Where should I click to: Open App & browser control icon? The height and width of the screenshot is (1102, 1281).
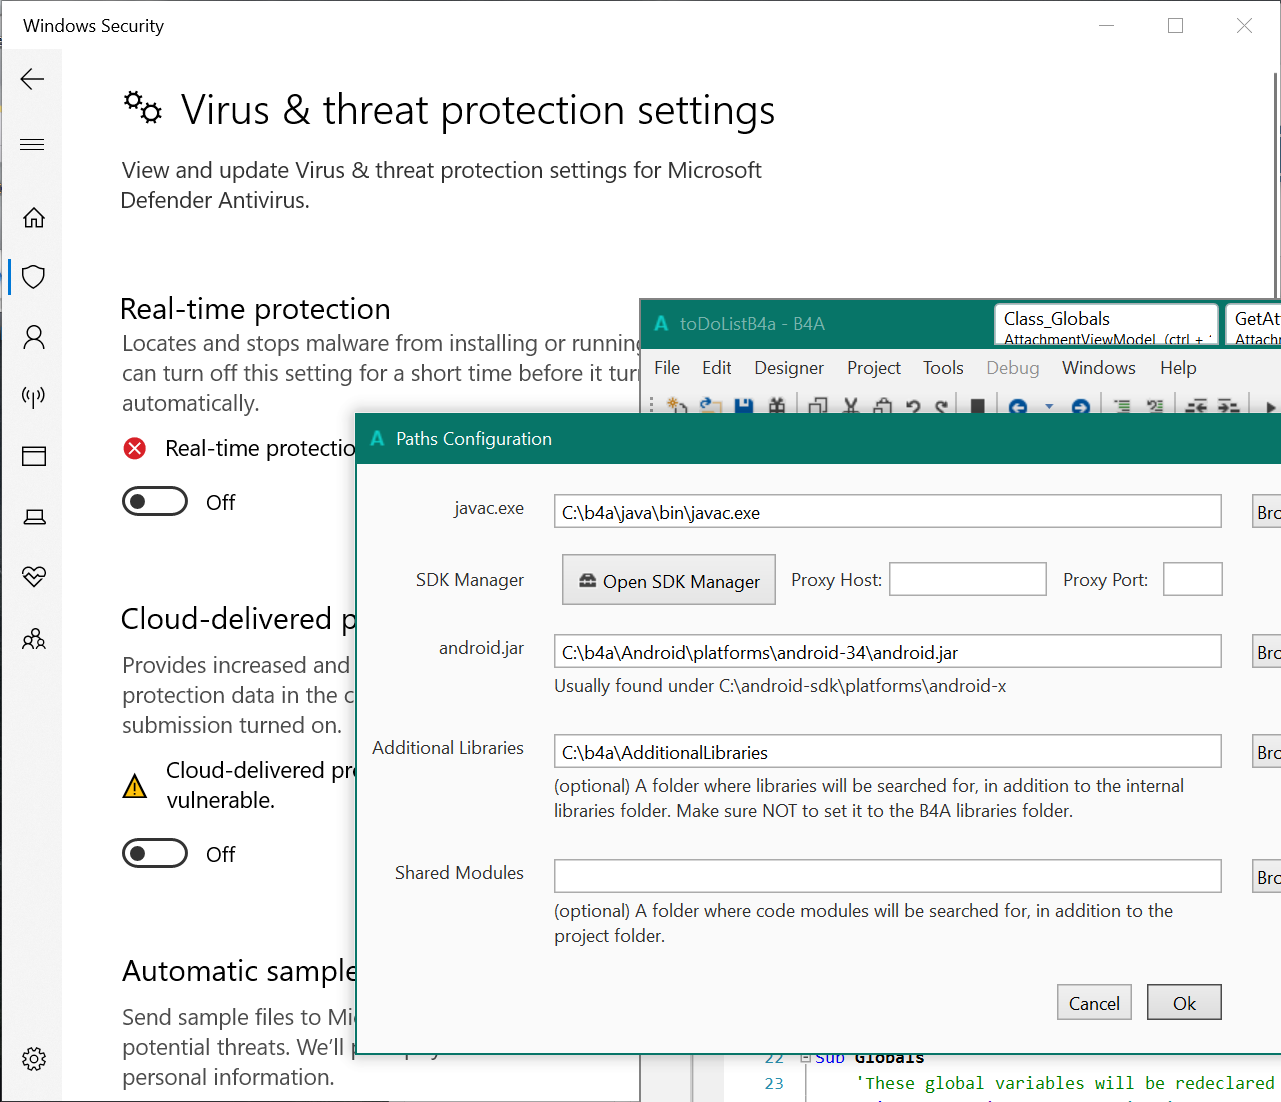34,457
